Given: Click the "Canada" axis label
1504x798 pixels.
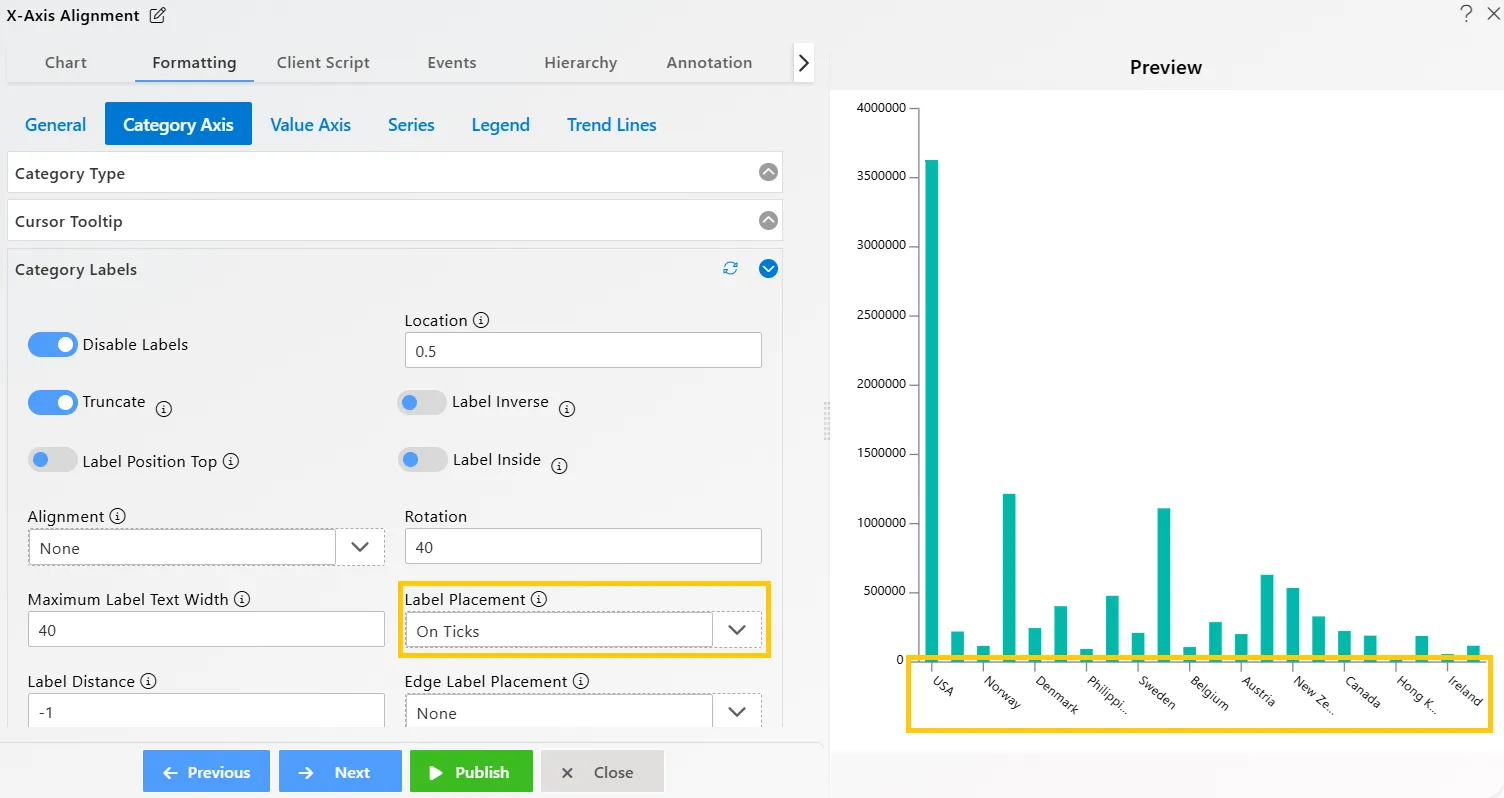Looking at the screenshot, I should pos(1363,692).
